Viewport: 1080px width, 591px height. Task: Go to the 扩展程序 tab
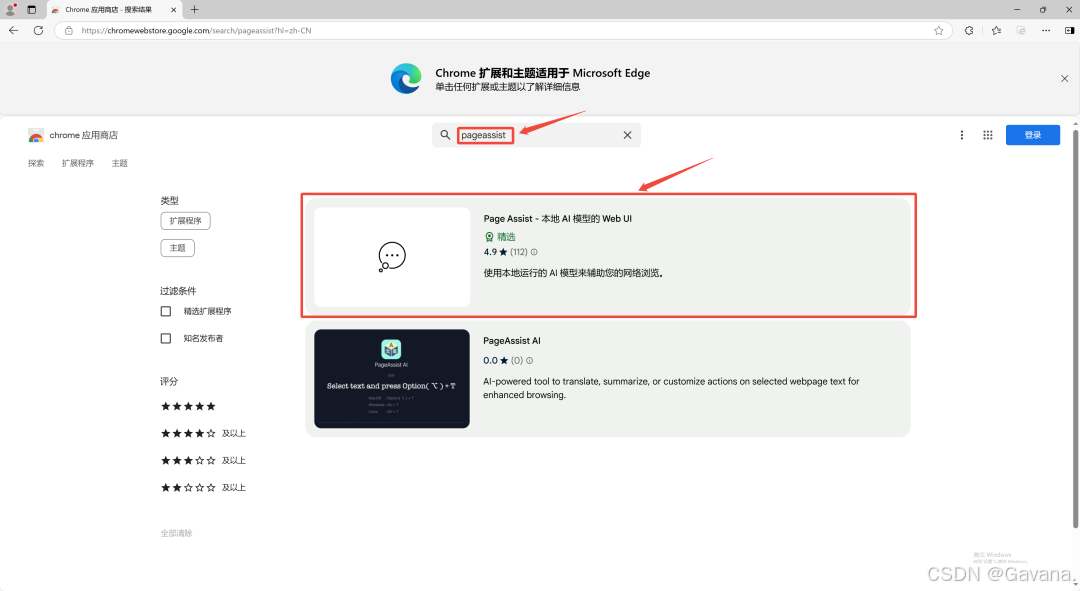[x=77, y=163]
